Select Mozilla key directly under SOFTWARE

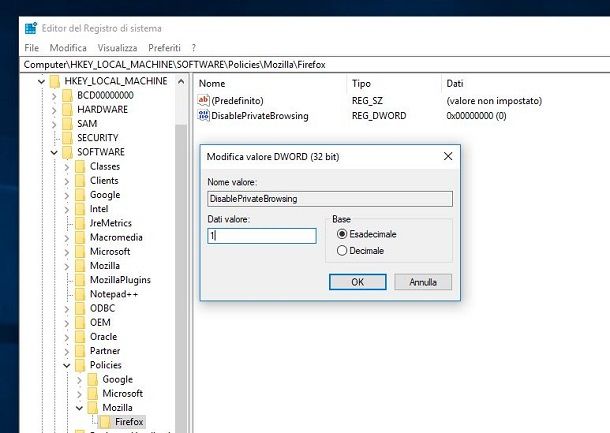105,266
